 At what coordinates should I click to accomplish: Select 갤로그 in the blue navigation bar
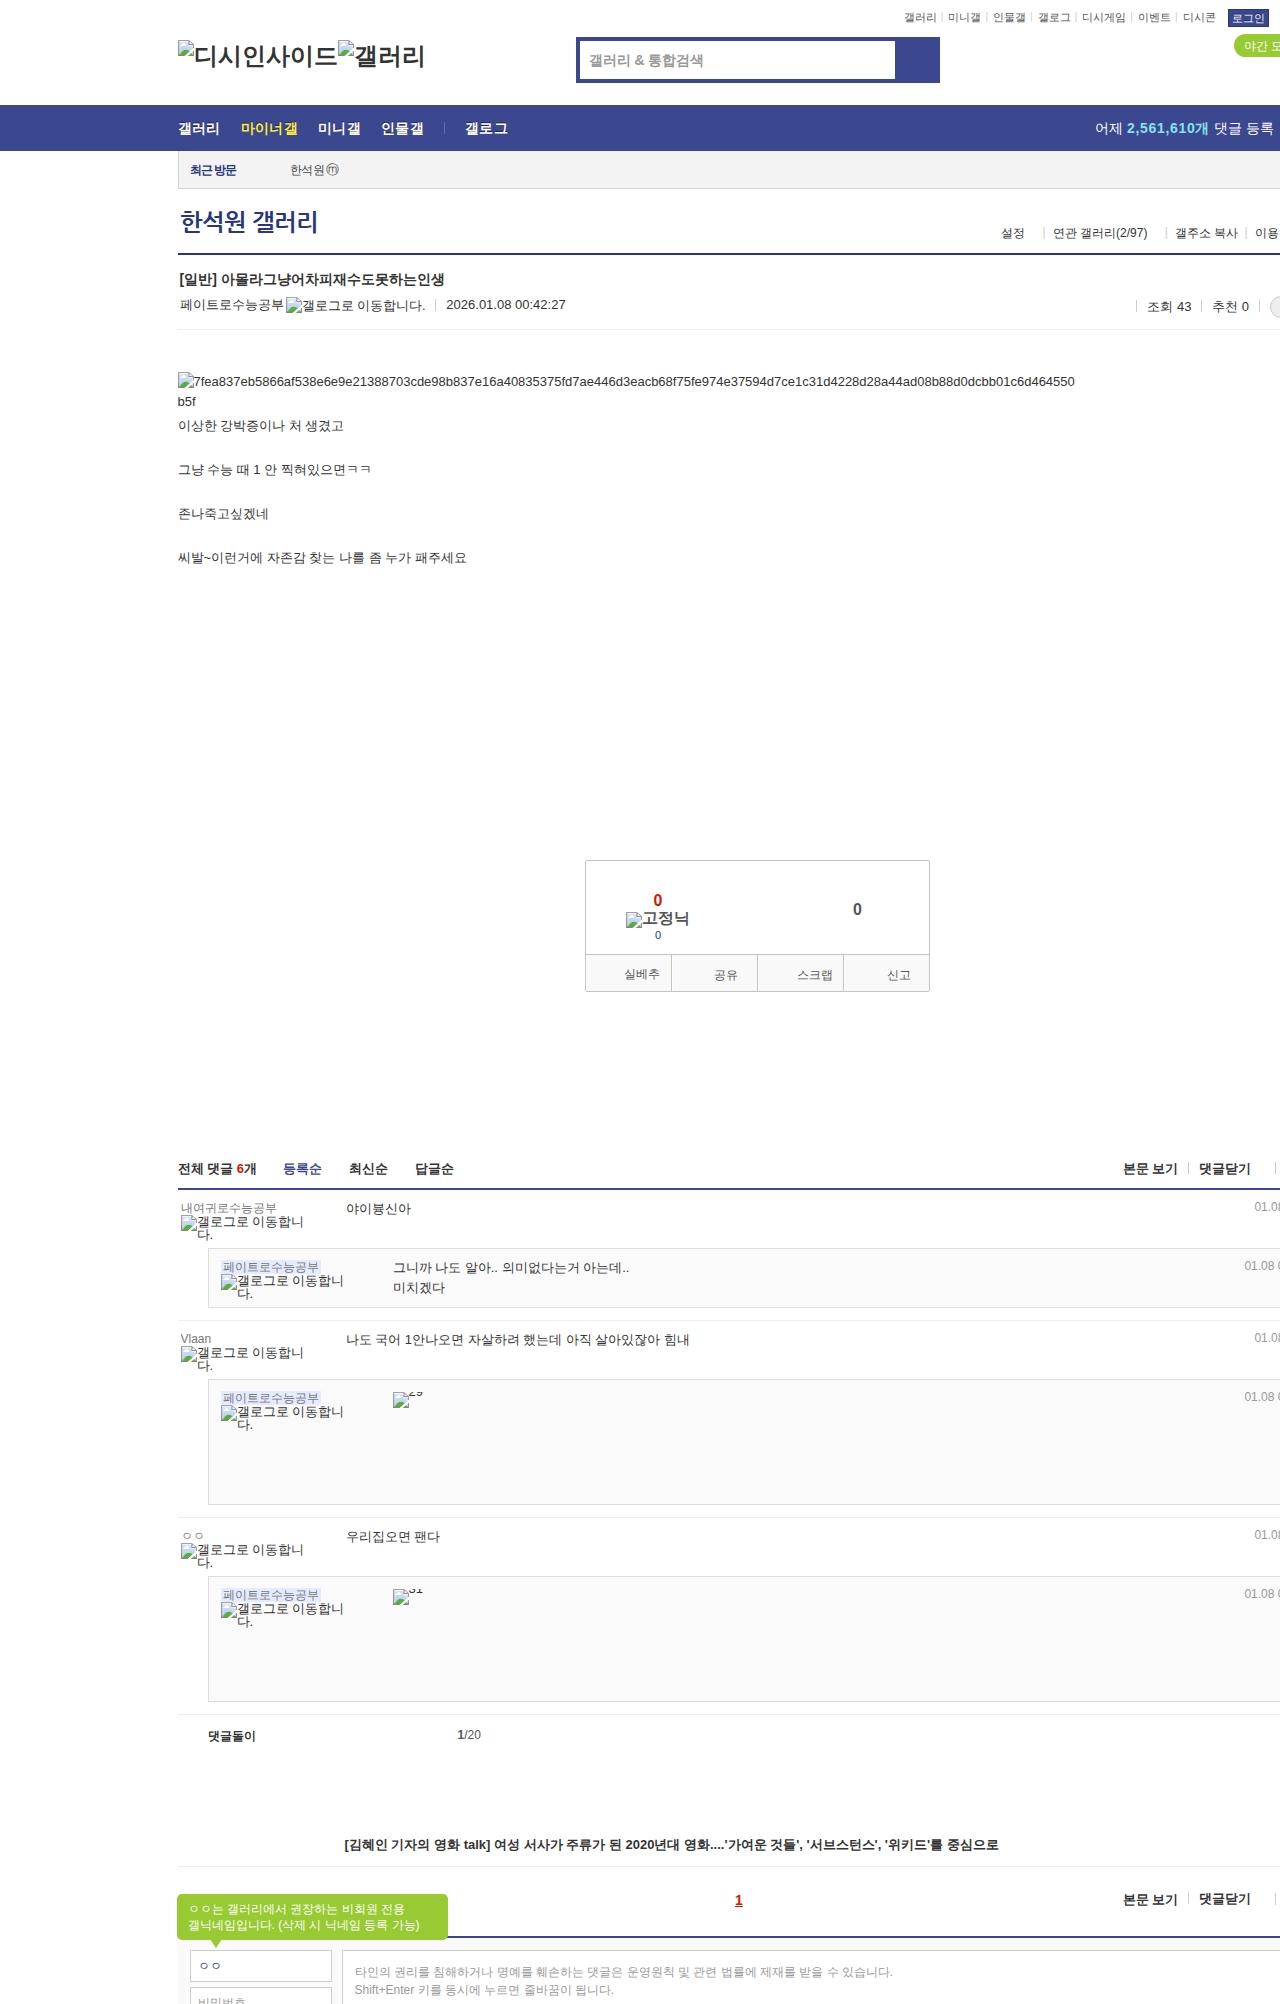tap(486, 128)
